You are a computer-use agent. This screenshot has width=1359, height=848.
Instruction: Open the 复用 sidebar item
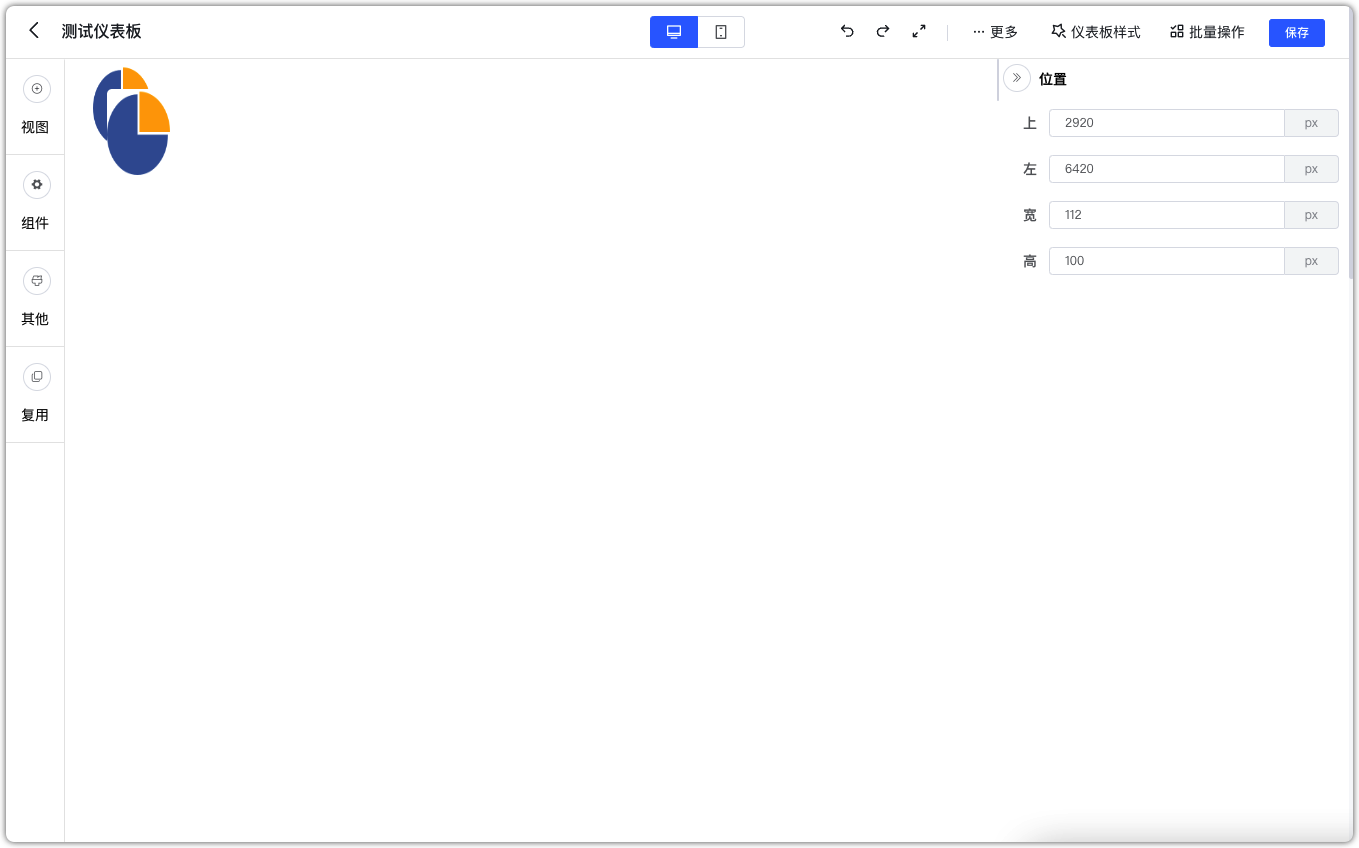pyautogui.click(x=35, y=394)
